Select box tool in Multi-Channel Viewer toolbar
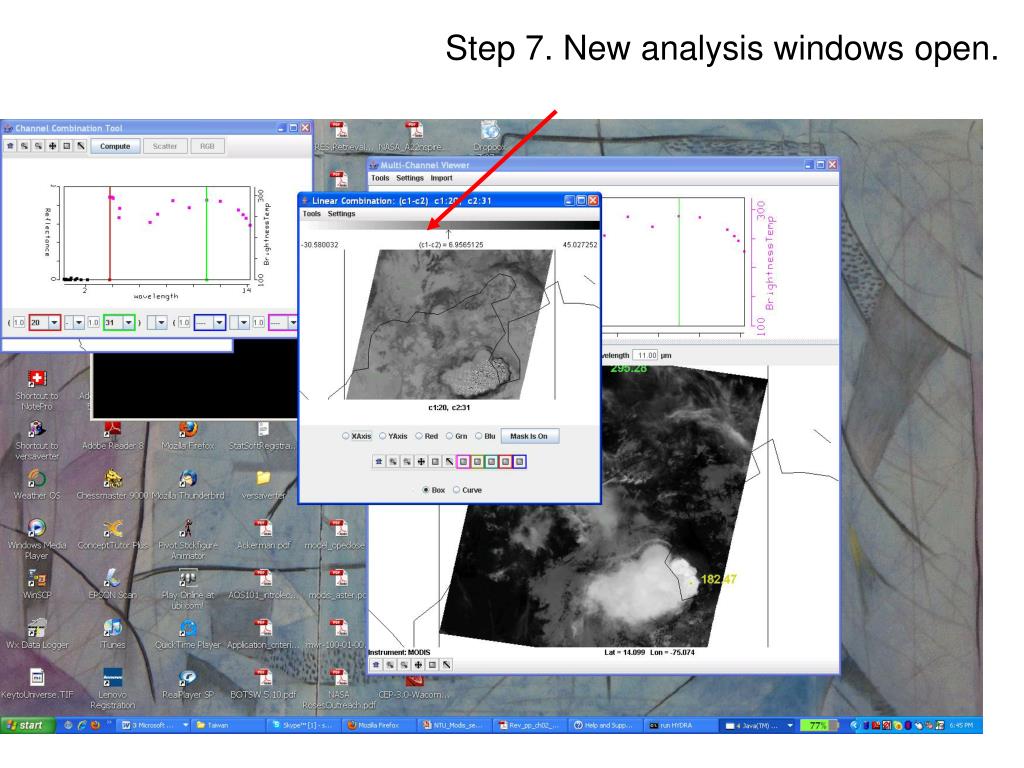This screenshot has height=768, width=1024. pos(432,665)
